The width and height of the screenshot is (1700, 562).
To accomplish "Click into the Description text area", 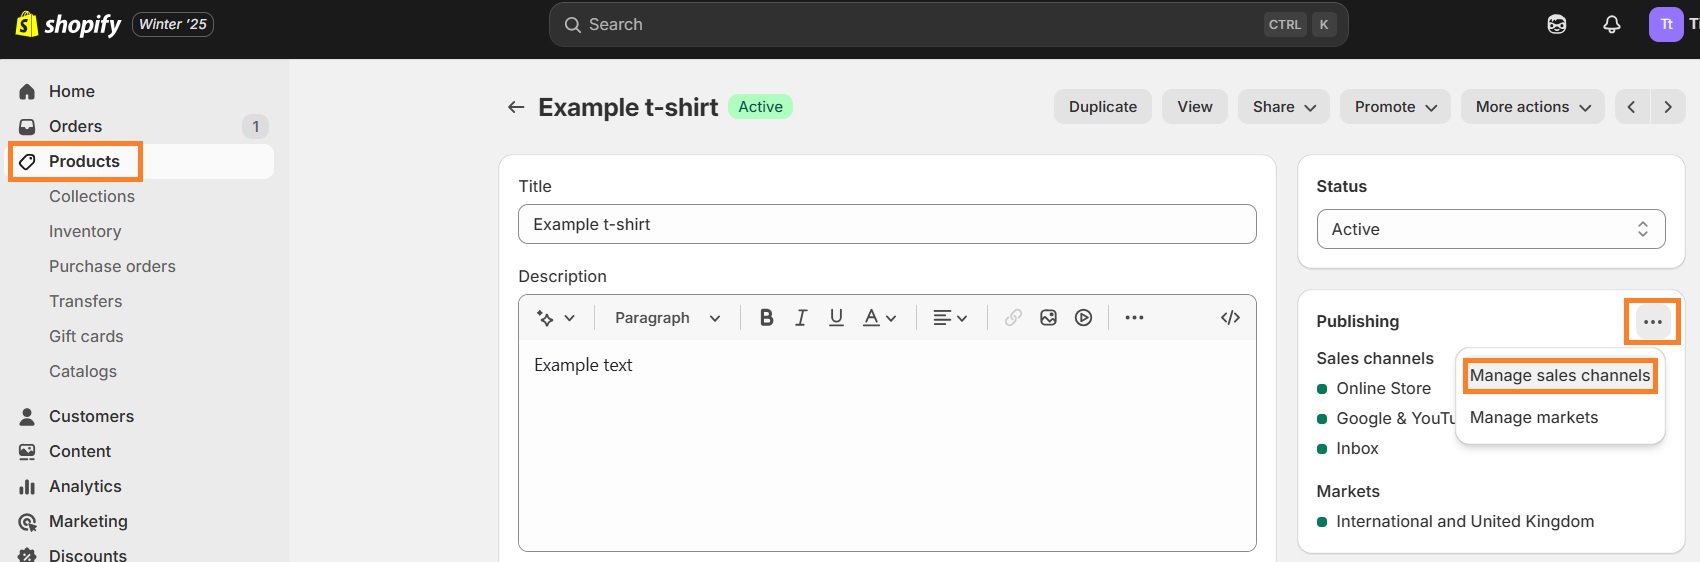I will click(887, 445).
